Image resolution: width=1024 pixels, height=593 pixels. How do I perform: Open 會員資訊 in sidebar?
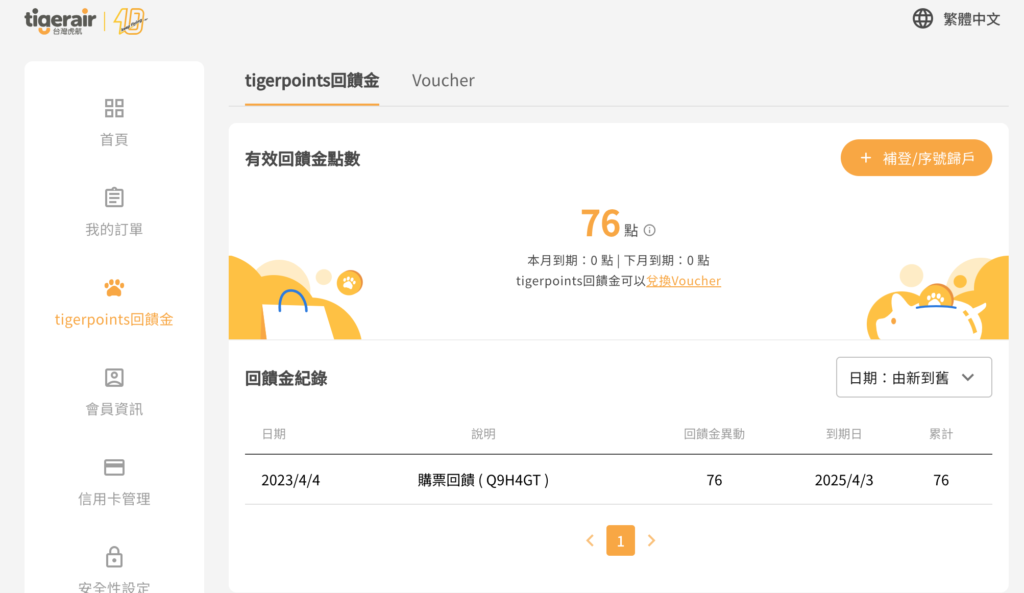114,409
